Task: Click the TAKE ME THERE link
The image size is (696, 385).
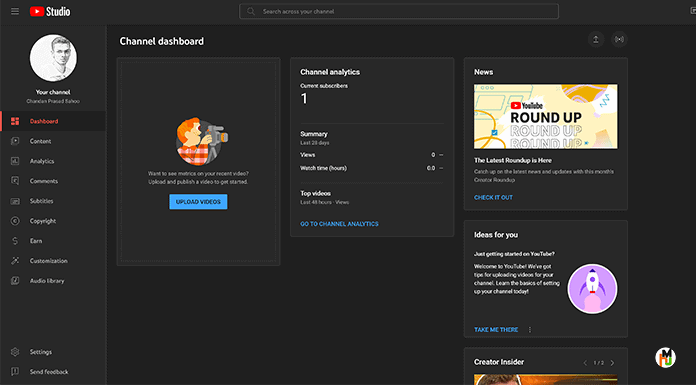Action: [496, 329]
